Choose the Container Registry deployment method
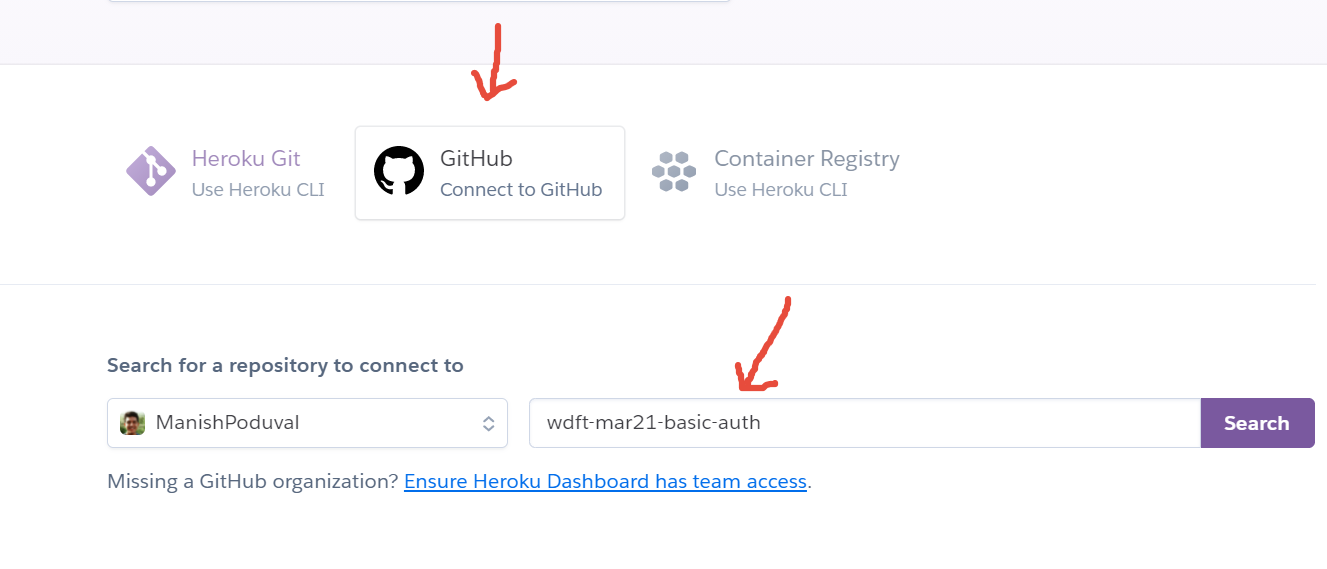Image resolution: width=1327 pixels, height=569 pixels. click(x=777, y=172)
